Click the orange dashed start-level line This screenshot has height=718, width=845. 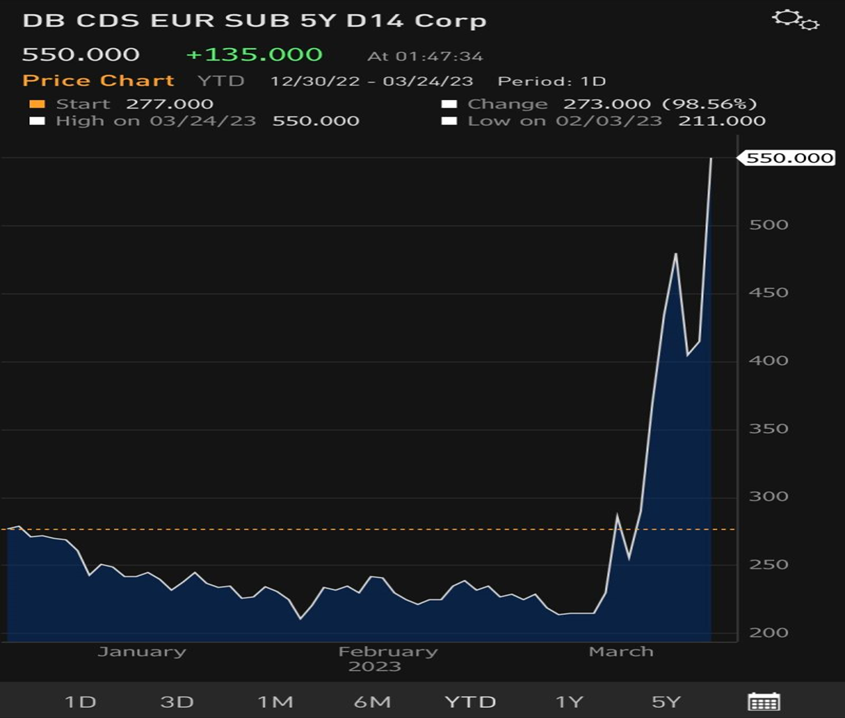368,529
